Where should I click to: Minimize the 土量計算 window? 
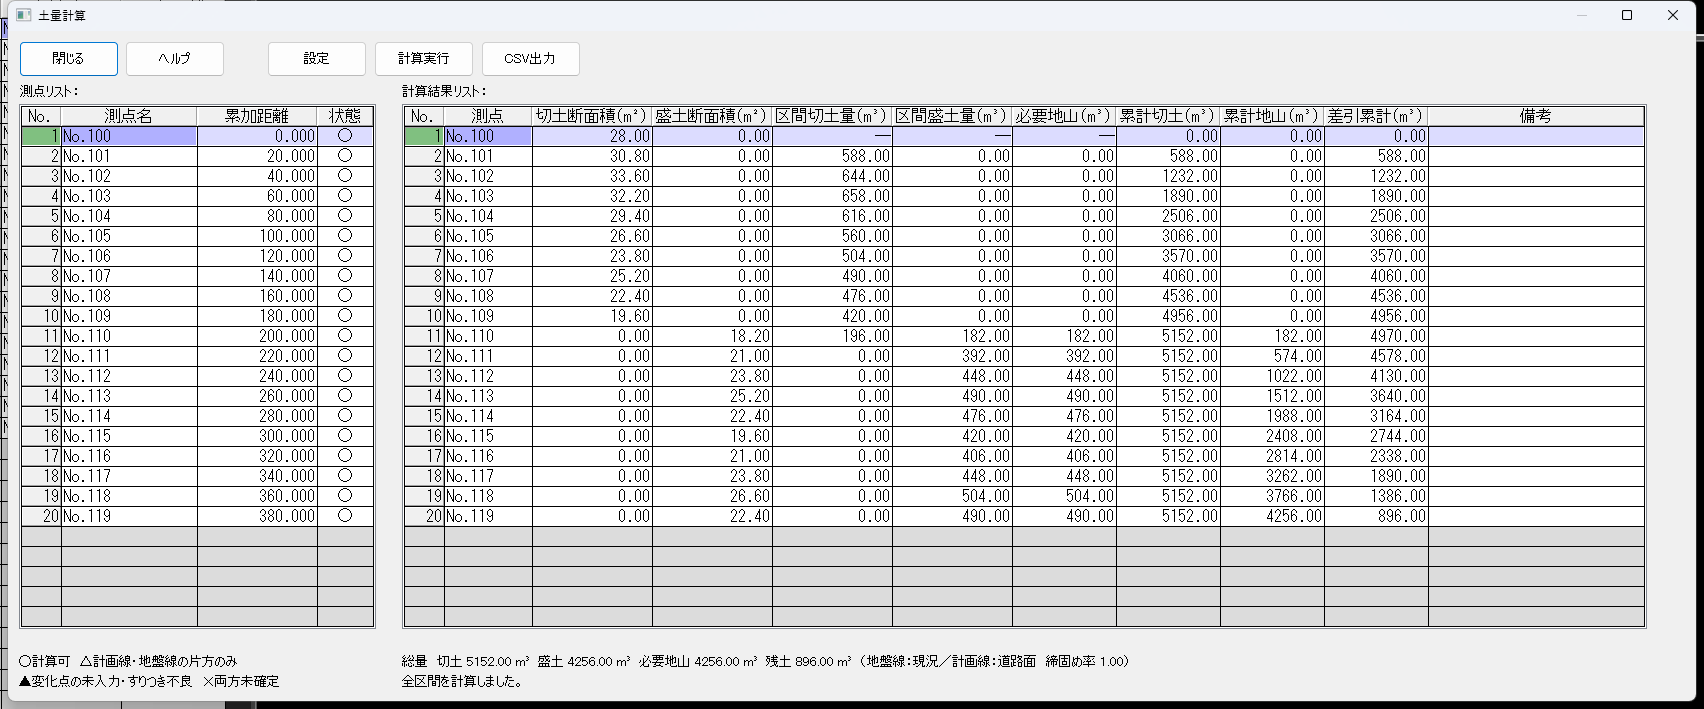[x=1581, y=15]
